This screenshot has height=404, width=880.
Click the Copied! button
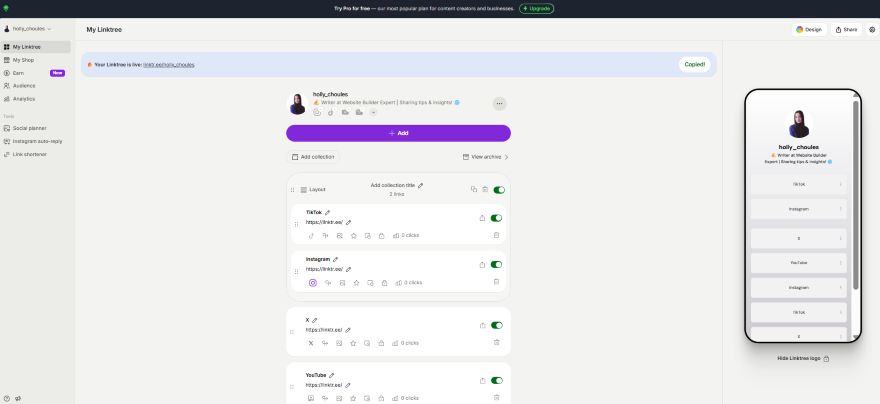[x=694, y=65]
